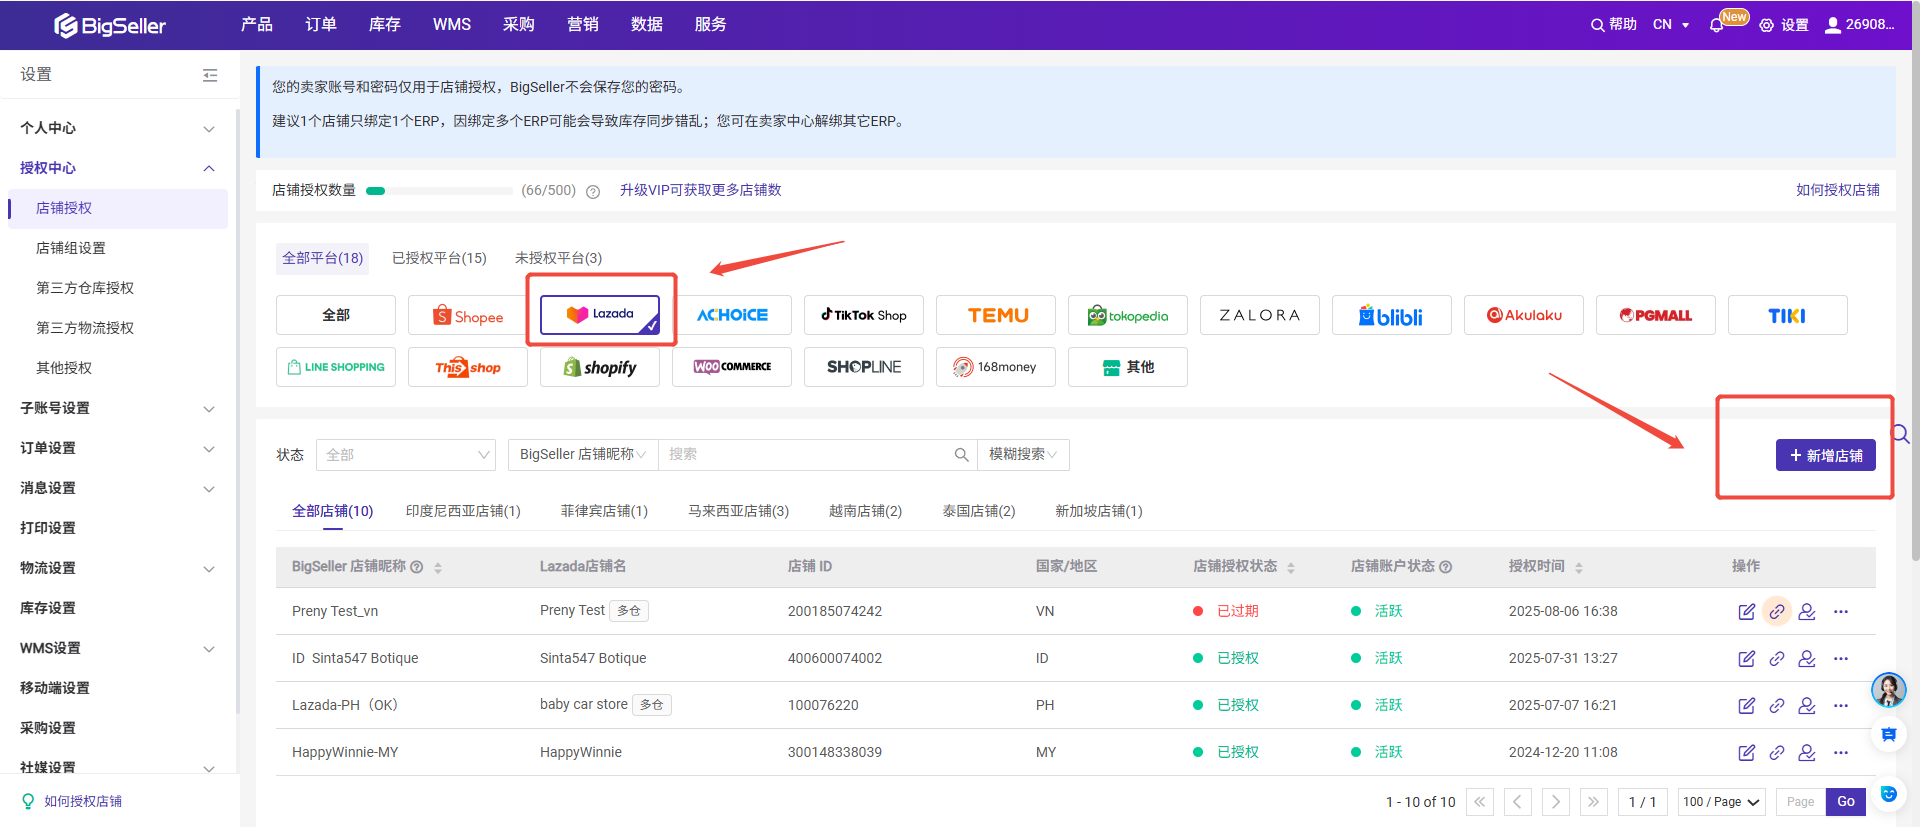
Task: Open the 100 / Page size dropdown
Action: pos(1720,802)
